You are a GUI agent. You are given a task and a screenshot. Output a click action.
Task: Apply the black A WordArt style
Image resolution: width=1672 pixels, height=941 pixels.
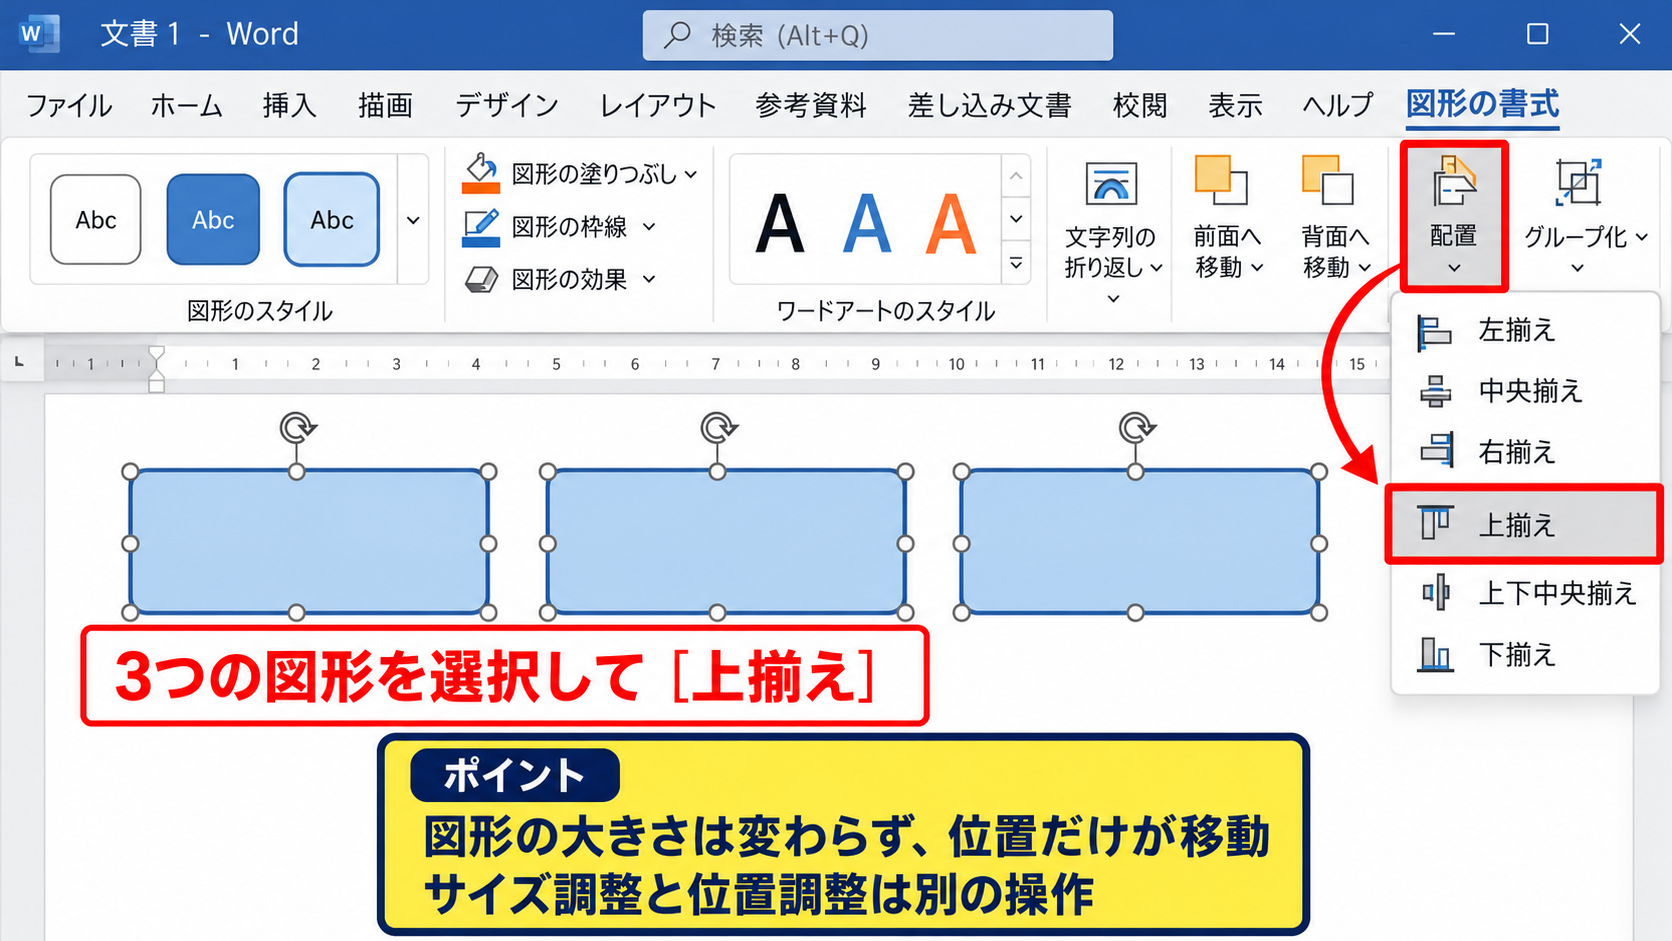point(780,225)
